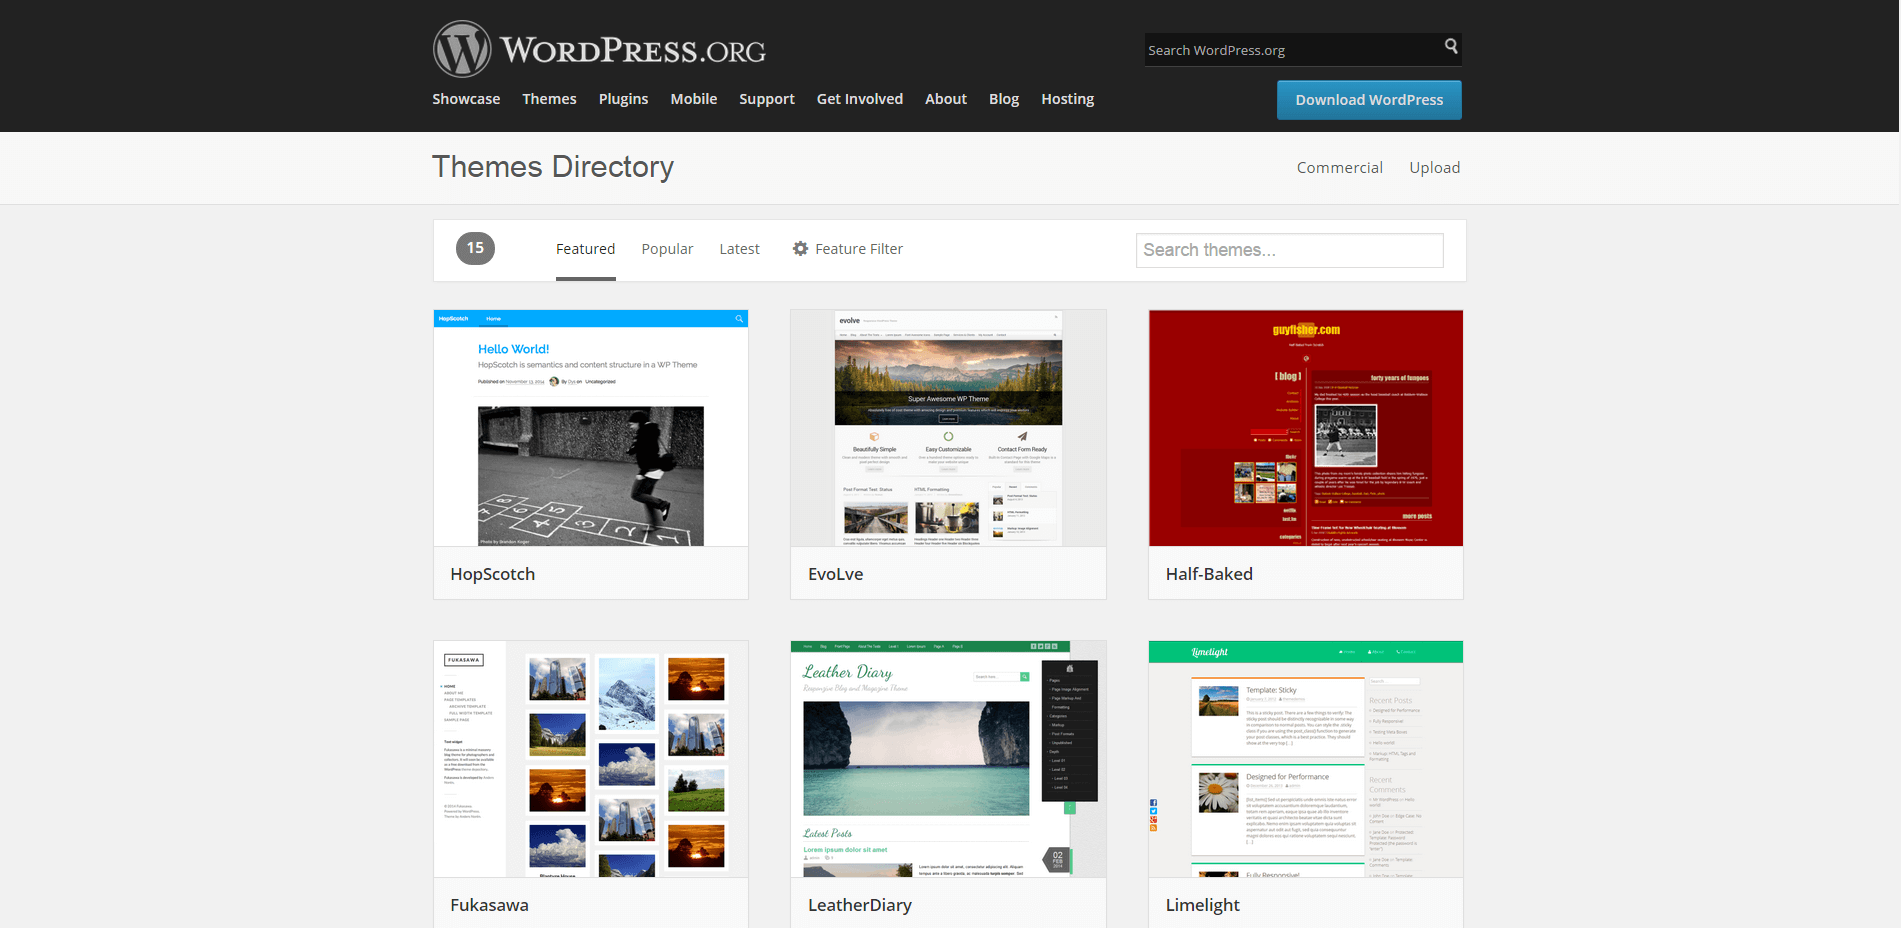Go to the Plugins menu item
This screenshot has height=928, width=1901.
(623, 99)
